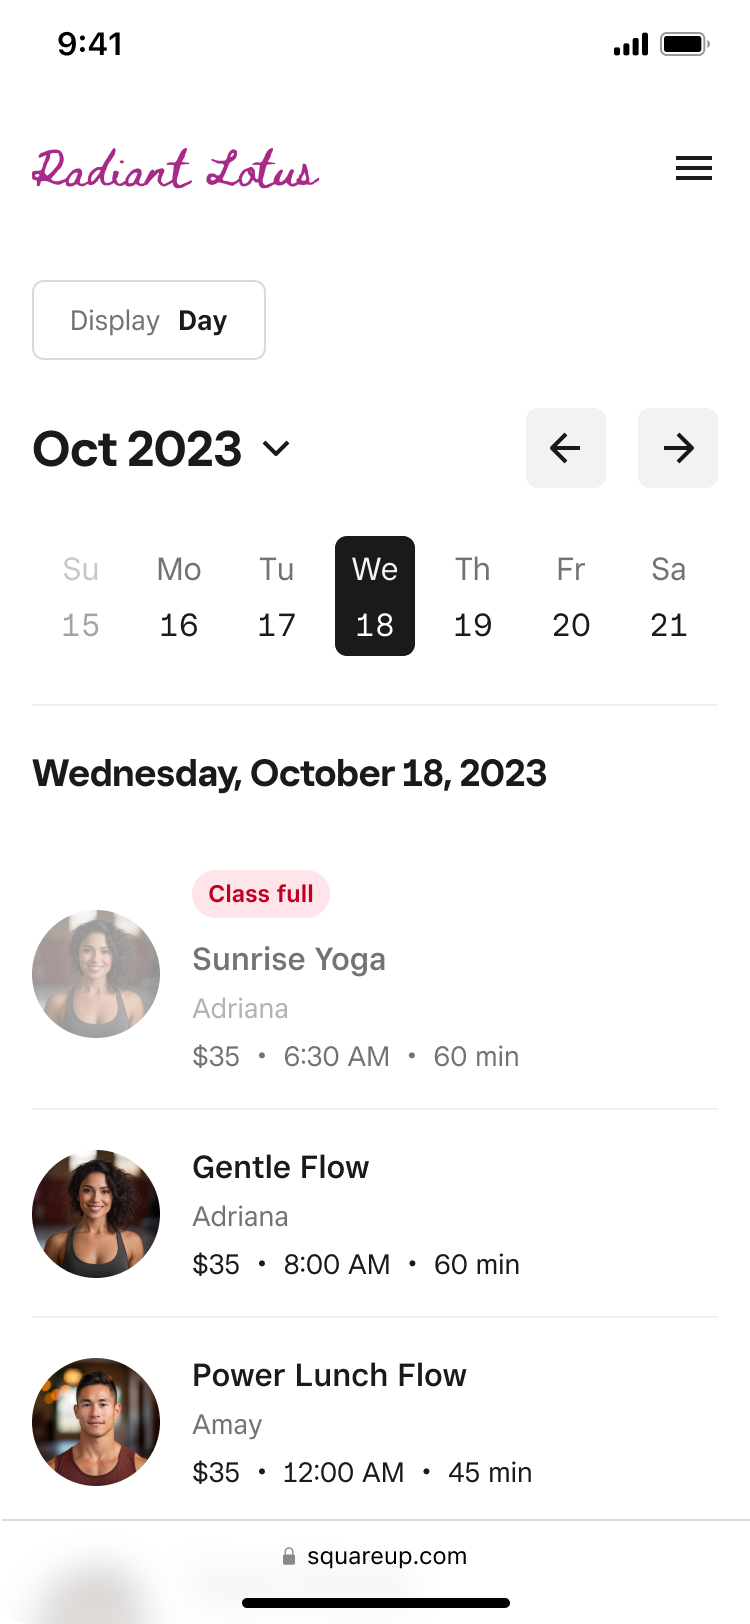
Task: Go to previous week arrow
Action: (566, 448)
